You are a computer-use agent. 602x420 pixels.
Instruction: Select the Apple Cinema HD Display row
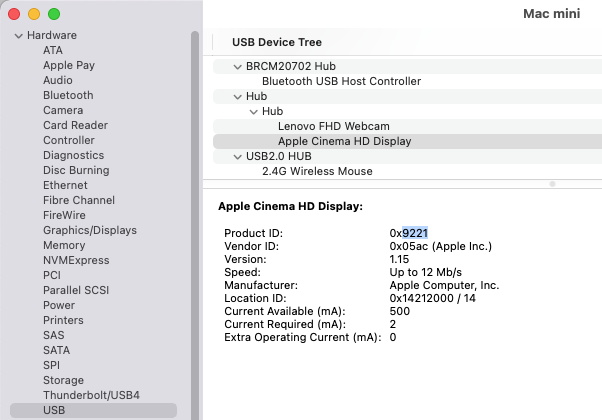tap(407, 141)
